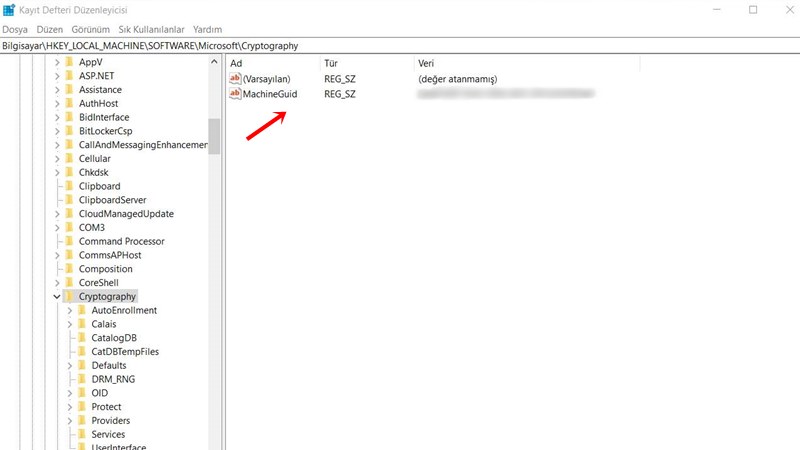Click the Clipboard folder icon
The width and height of the screenshot is (800, 450).
pos(70,186)
